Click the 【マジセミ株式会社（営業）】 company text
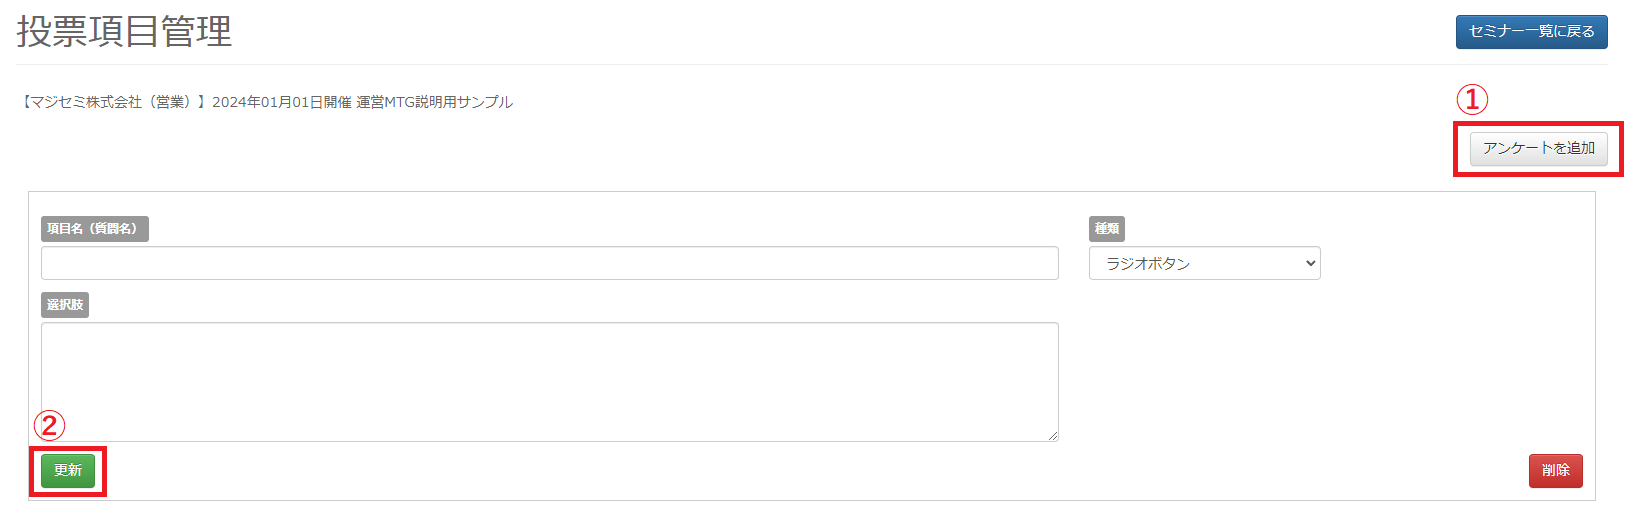 click(x=114, y=102)
